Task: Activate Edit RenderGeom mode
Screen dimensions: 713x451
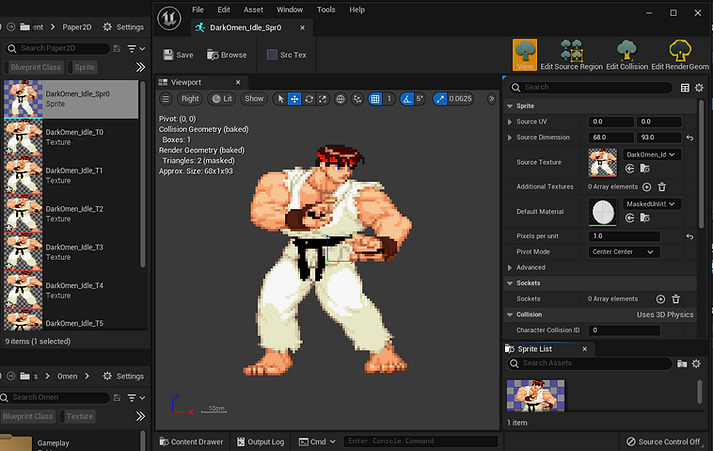Action: click(x=680, y=55)
